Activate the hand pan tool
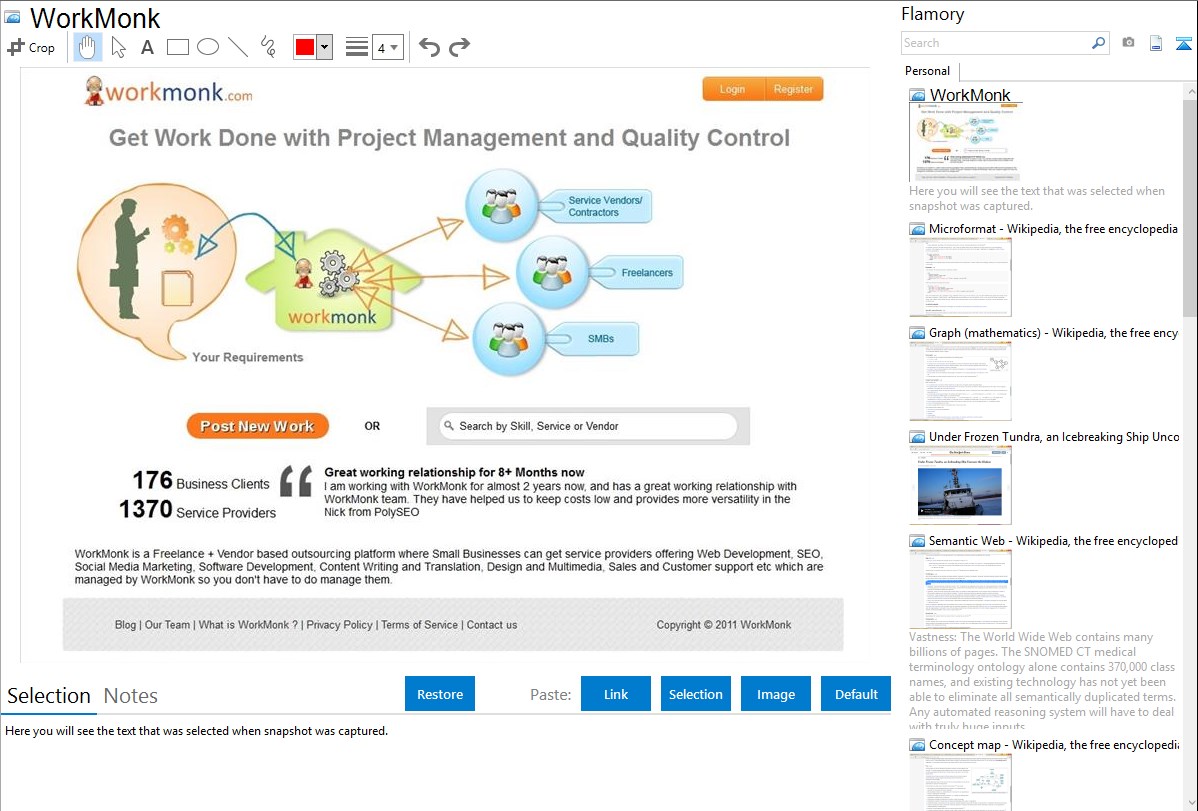This screenshot has width=1198, height=811. click(88, 47)
